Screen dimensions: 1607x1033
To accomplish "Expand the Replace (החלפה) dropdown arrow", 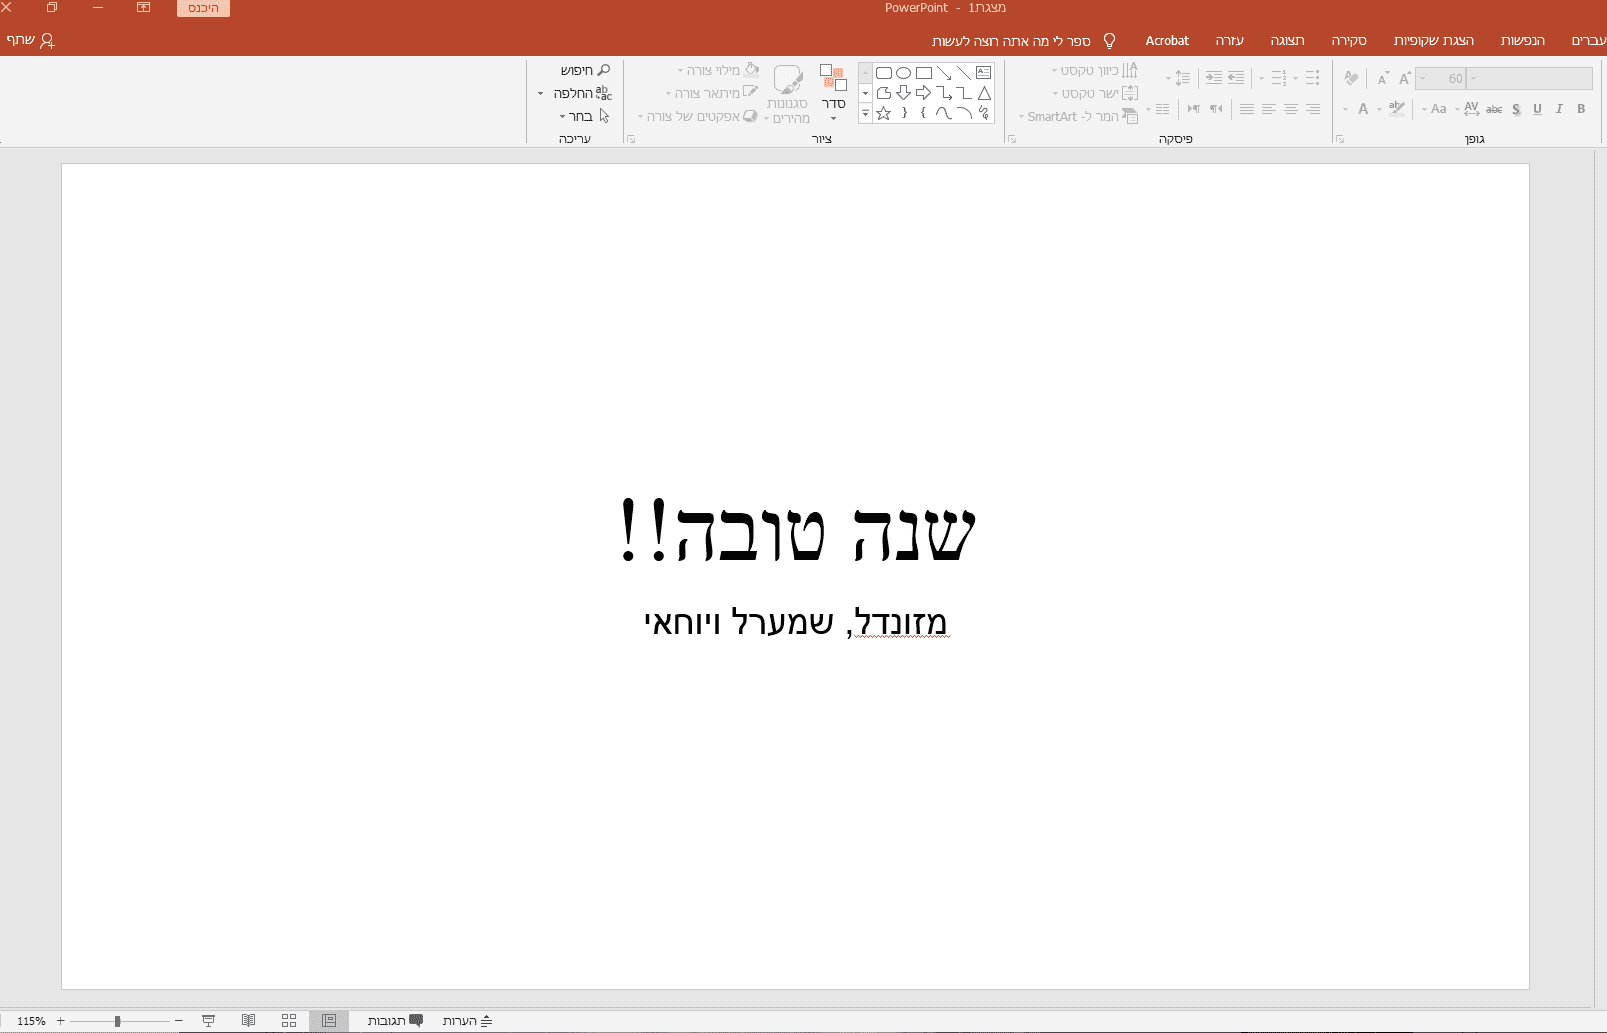I will pyautogui.click(x=541, y=94).
